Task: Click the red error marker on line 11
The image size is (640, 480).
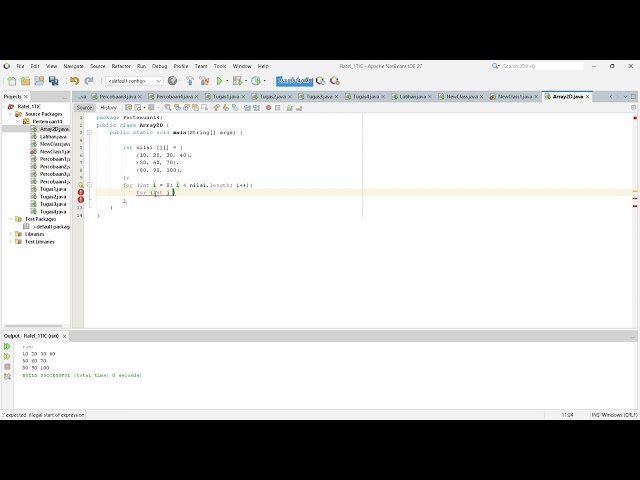Action: [81, 192]
